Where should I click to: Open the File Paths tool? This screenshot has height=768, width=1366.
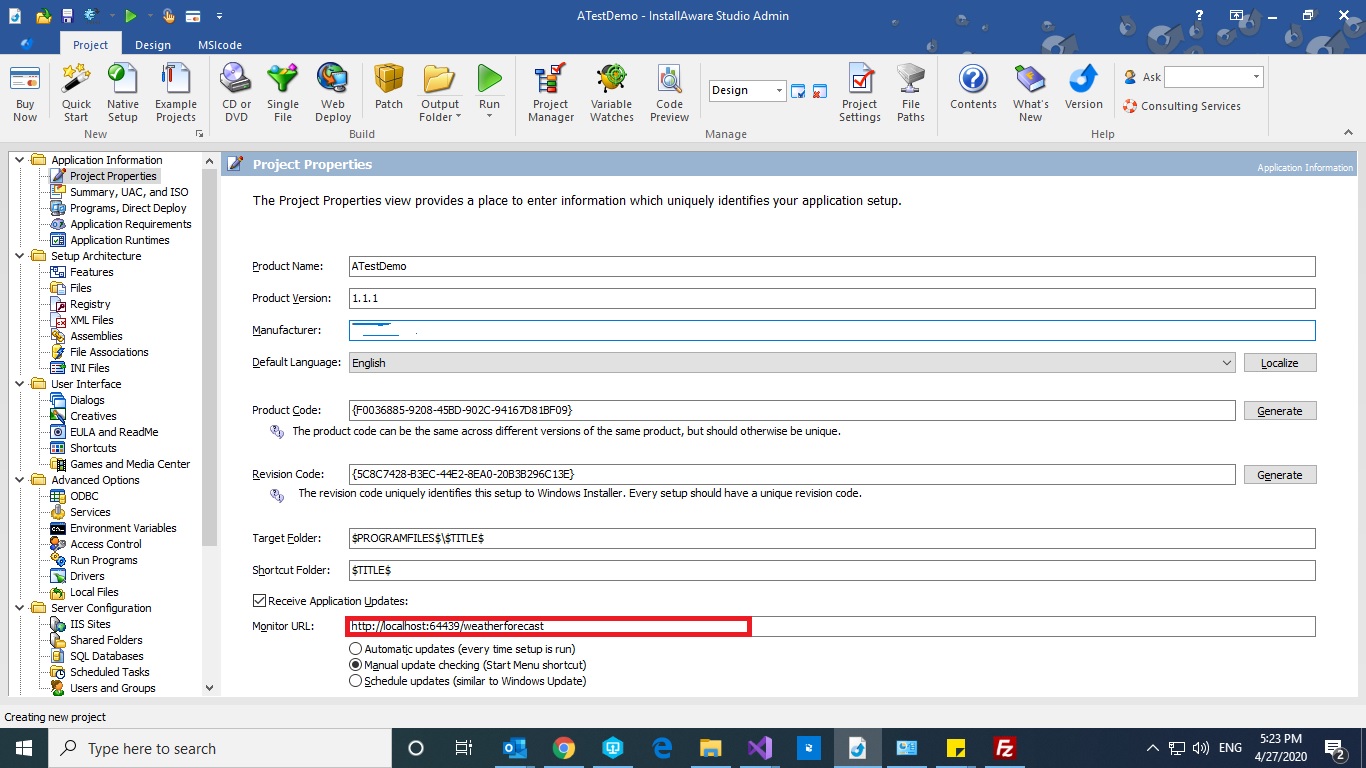(x=911, y=93)
